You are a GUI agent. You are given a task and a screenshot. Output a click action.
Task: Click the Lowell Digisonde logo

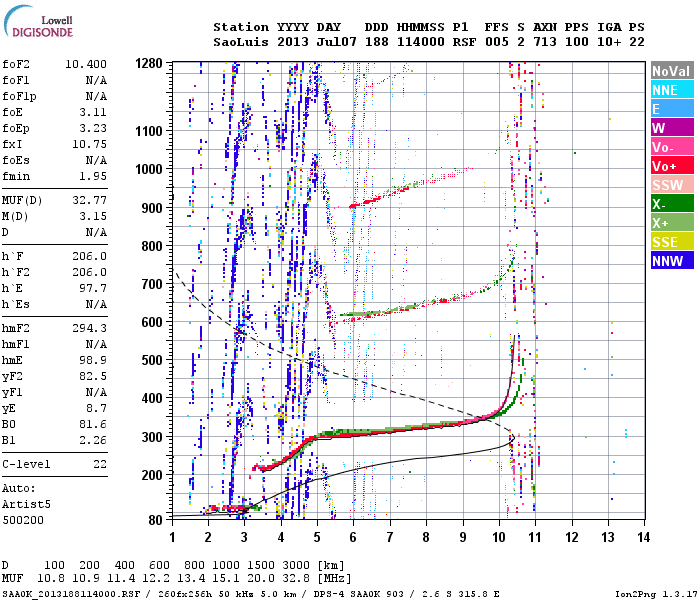[x=38, y=21]
